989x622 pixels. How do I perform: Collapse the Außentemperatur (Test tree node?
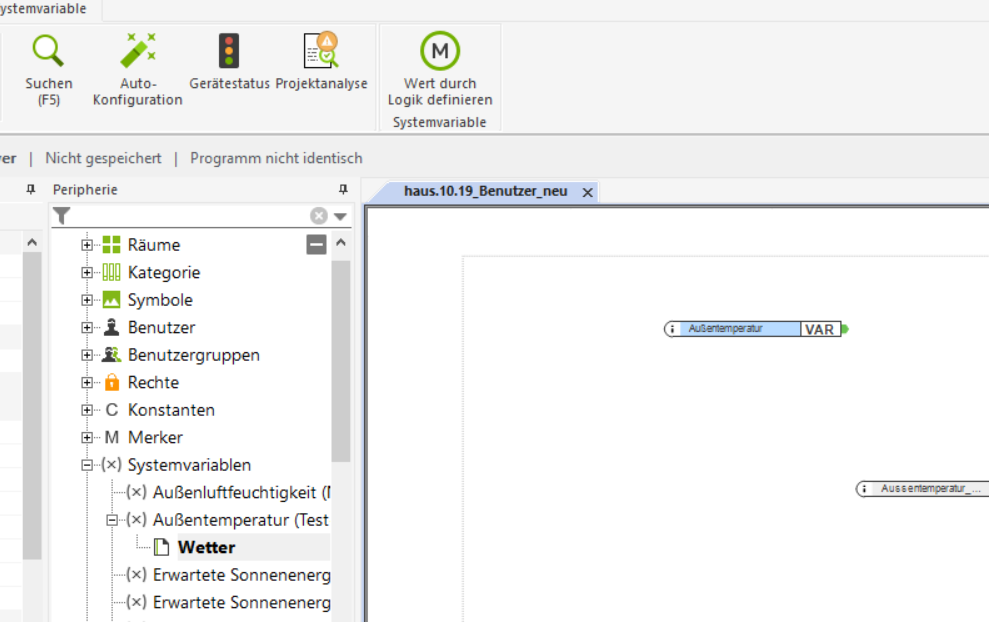pyautogui.click(x=112, y=520)
